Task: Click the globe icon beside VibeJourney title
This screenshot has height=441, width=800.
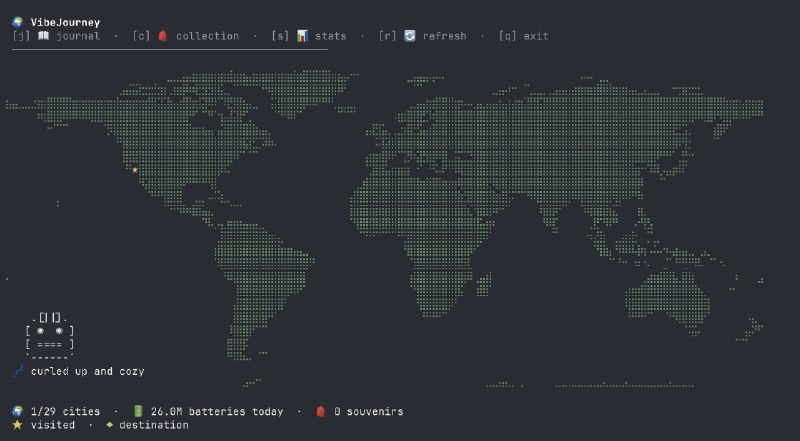Action: pos(17,22)
